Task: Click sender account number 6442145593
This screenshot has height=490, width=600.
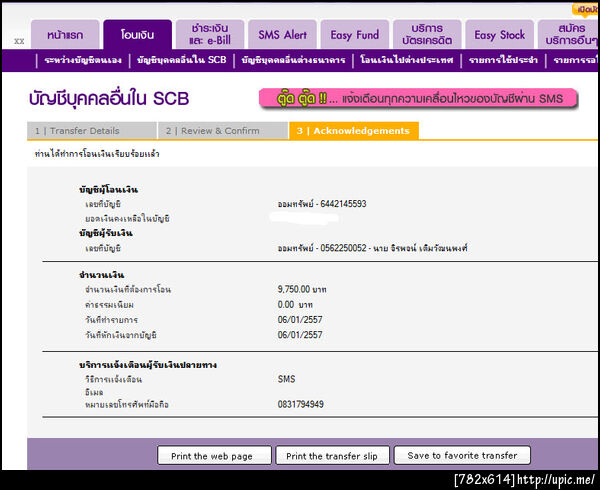Action: click(343, 204)
